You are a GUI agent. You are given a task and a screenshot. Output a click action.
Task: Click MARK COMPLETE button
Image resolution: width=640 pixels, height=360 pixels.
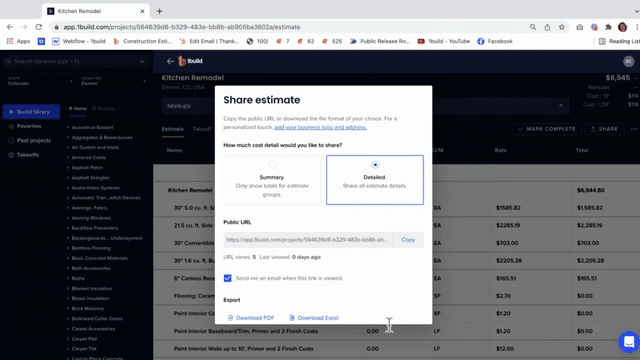[x=546, y=129]
